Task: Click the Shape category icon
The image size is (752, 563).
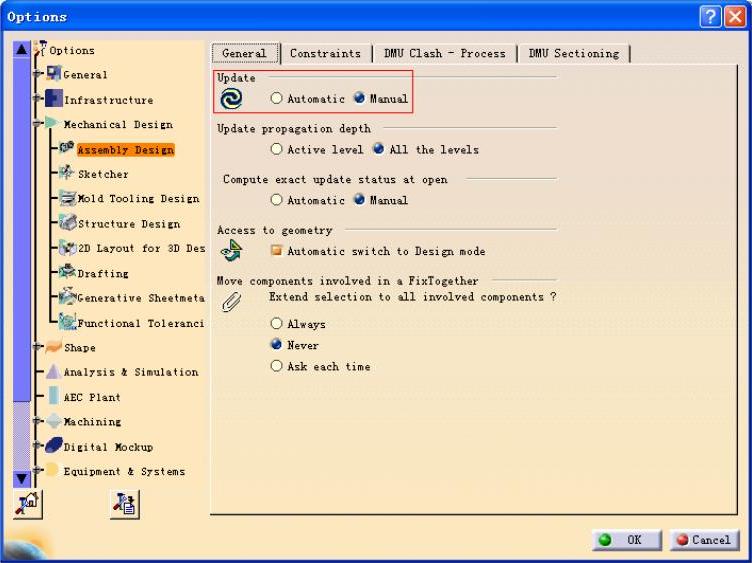Action: pos(53,346)
